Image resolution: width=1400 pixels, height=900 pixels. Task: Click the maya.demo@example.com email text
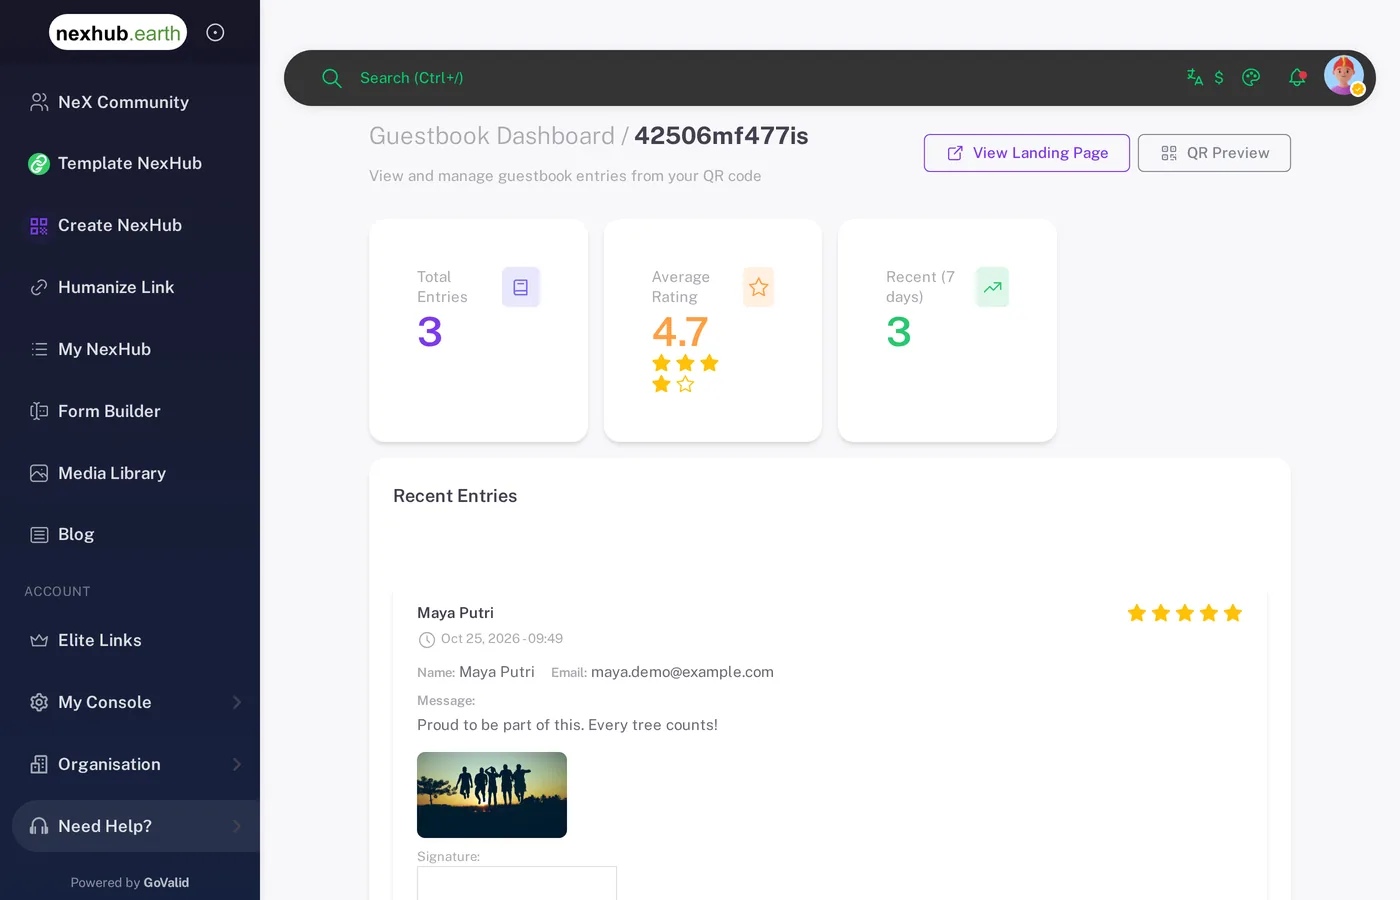[x=682, y=672]
